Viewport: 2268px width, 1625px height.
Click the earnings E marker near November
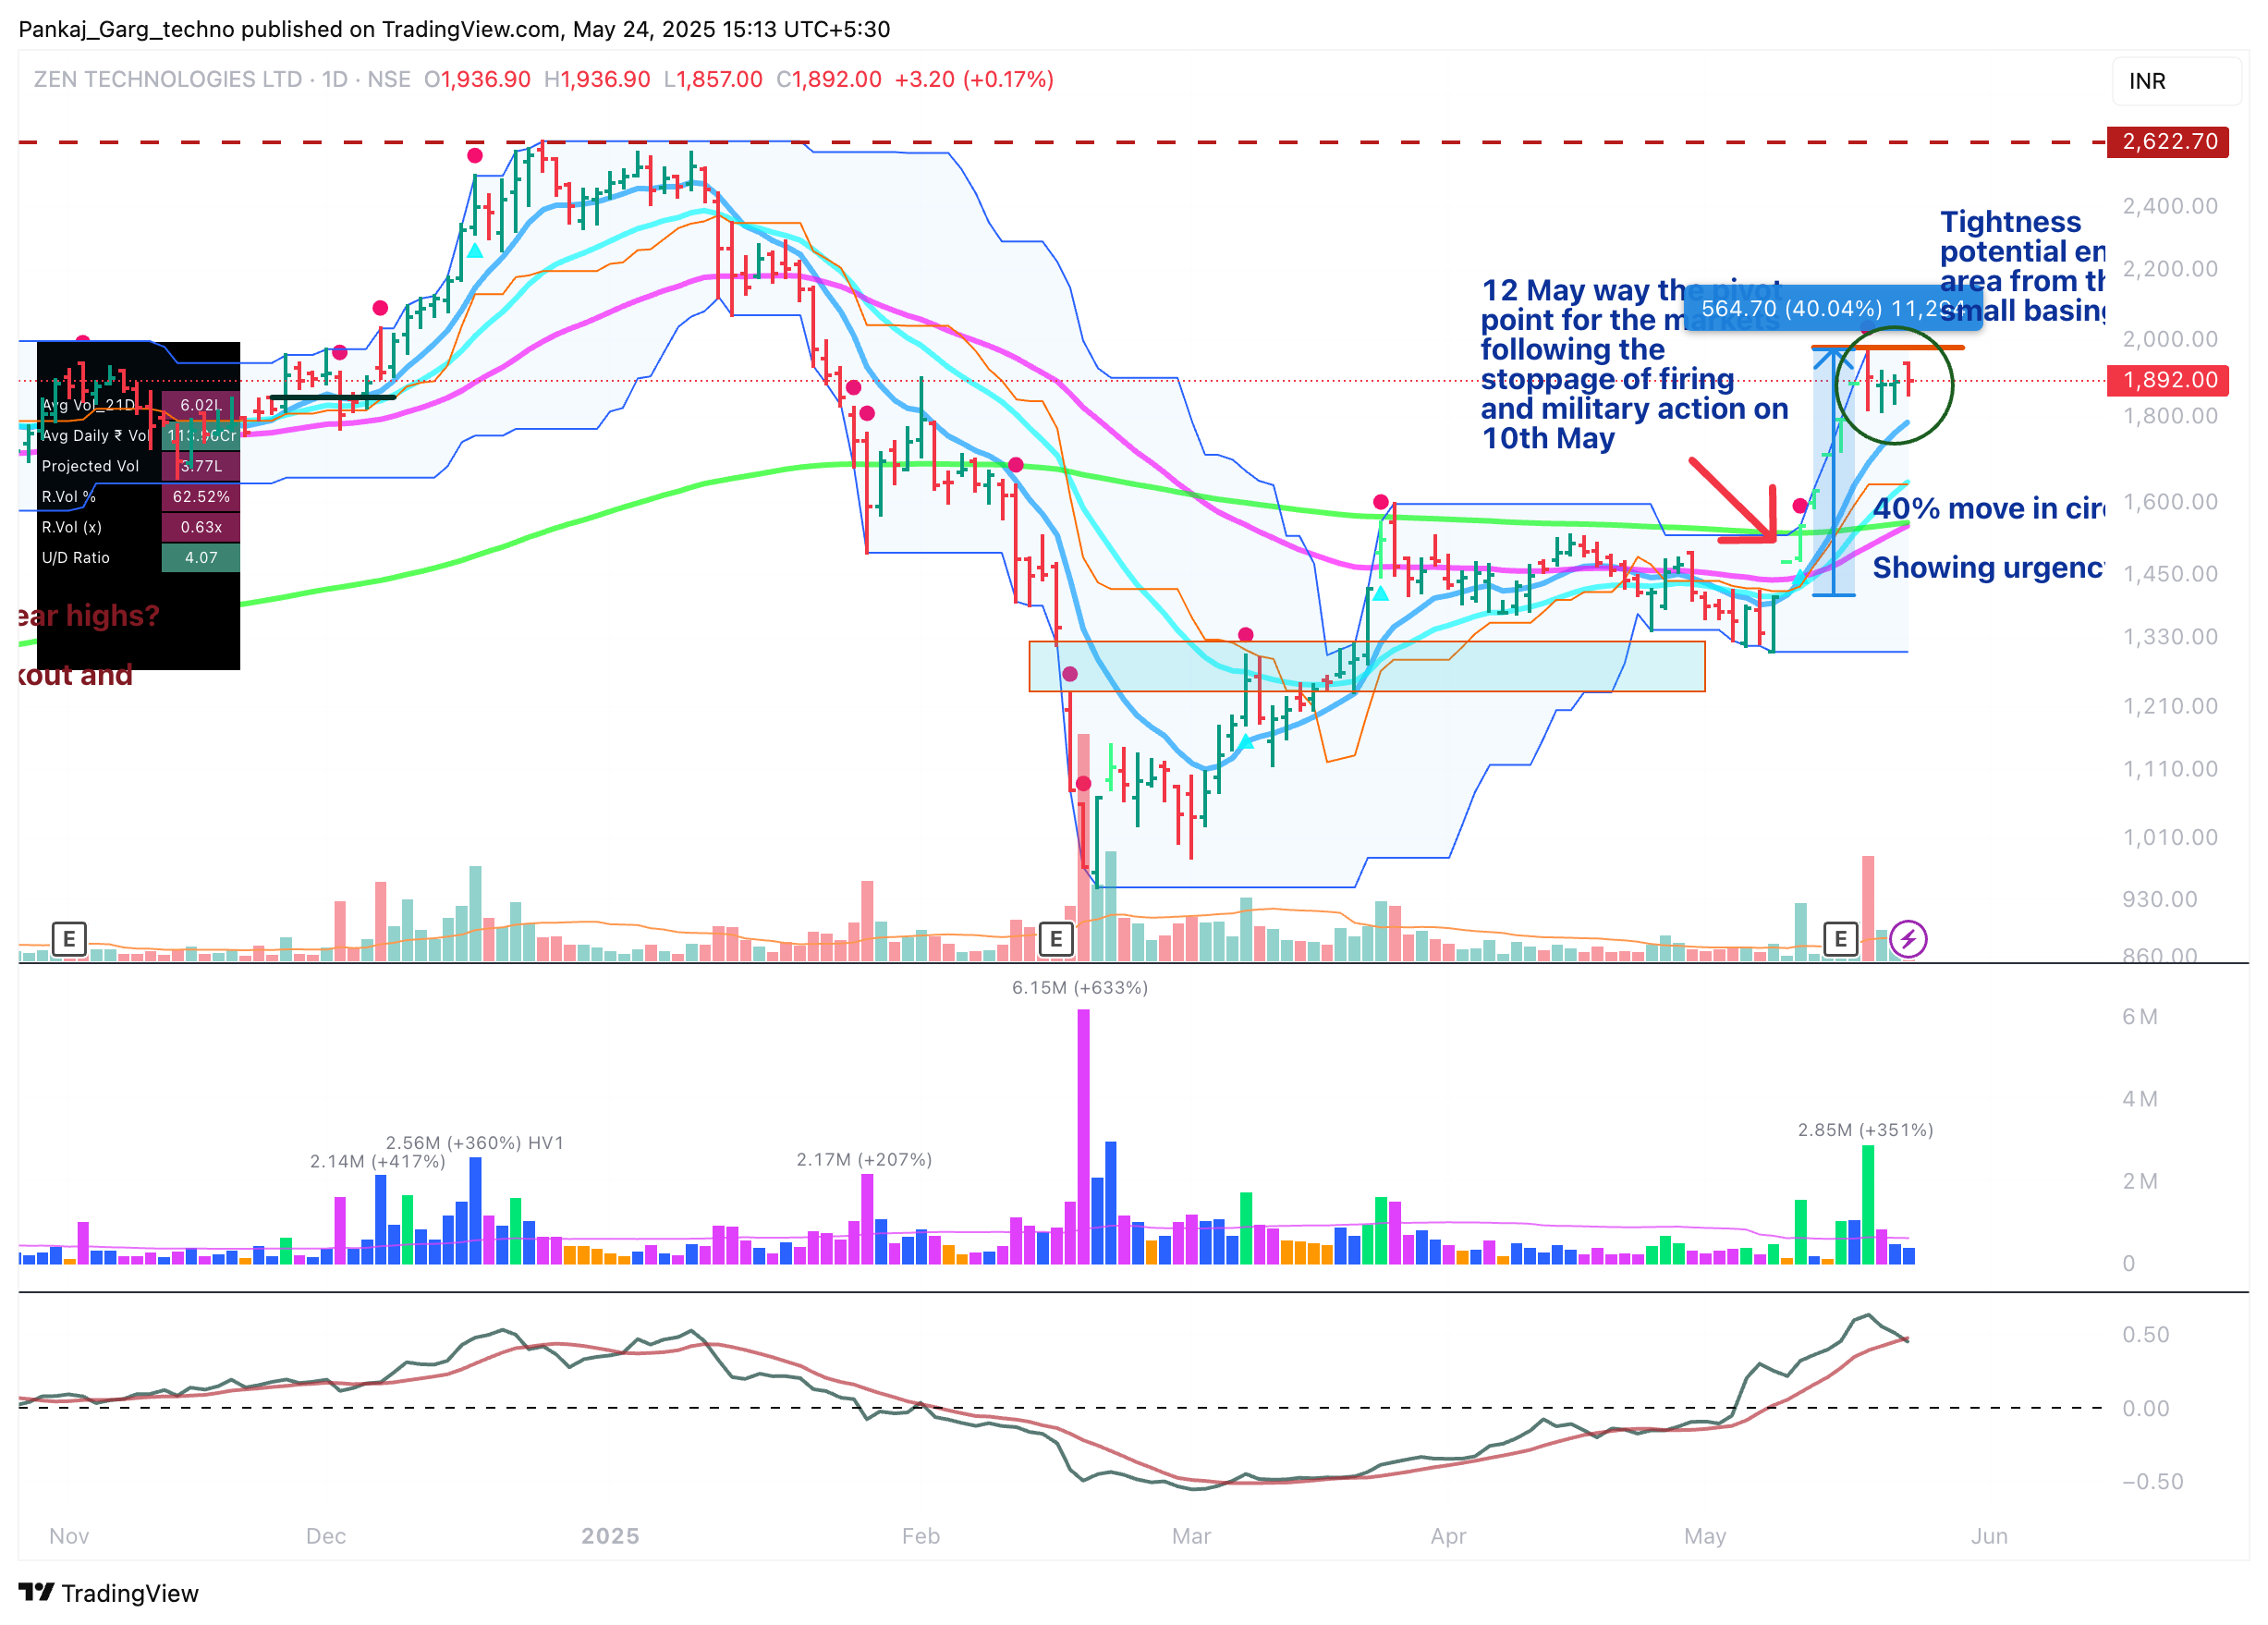click(x=68, y=938)
